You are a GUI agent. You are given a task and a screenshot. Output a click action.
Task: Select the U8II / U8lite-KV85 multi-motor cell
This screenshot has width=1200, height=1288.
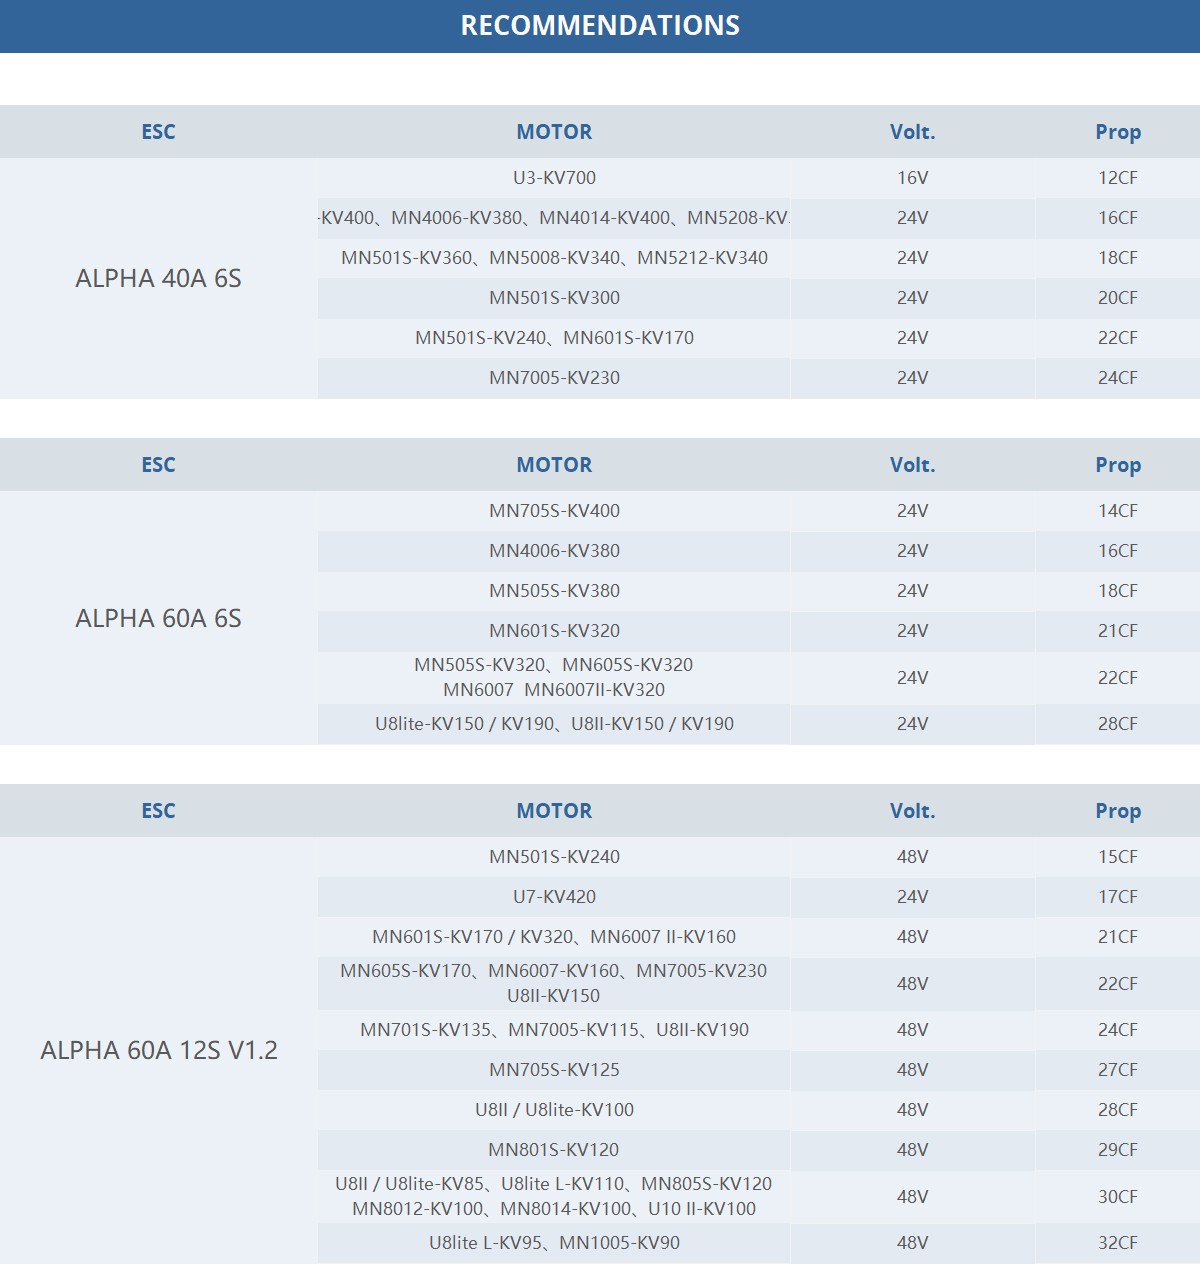554,1196
